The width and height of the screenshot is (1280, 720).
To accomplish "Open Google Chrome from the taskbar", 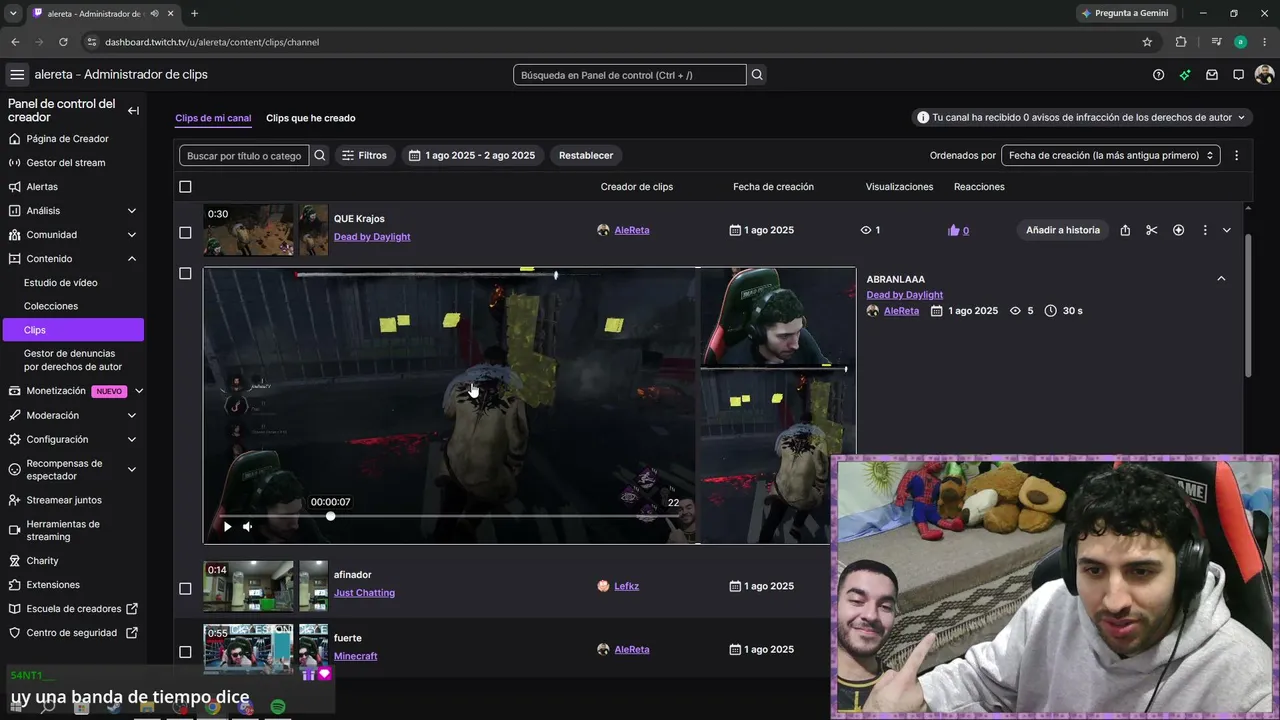I will [212, 707].
